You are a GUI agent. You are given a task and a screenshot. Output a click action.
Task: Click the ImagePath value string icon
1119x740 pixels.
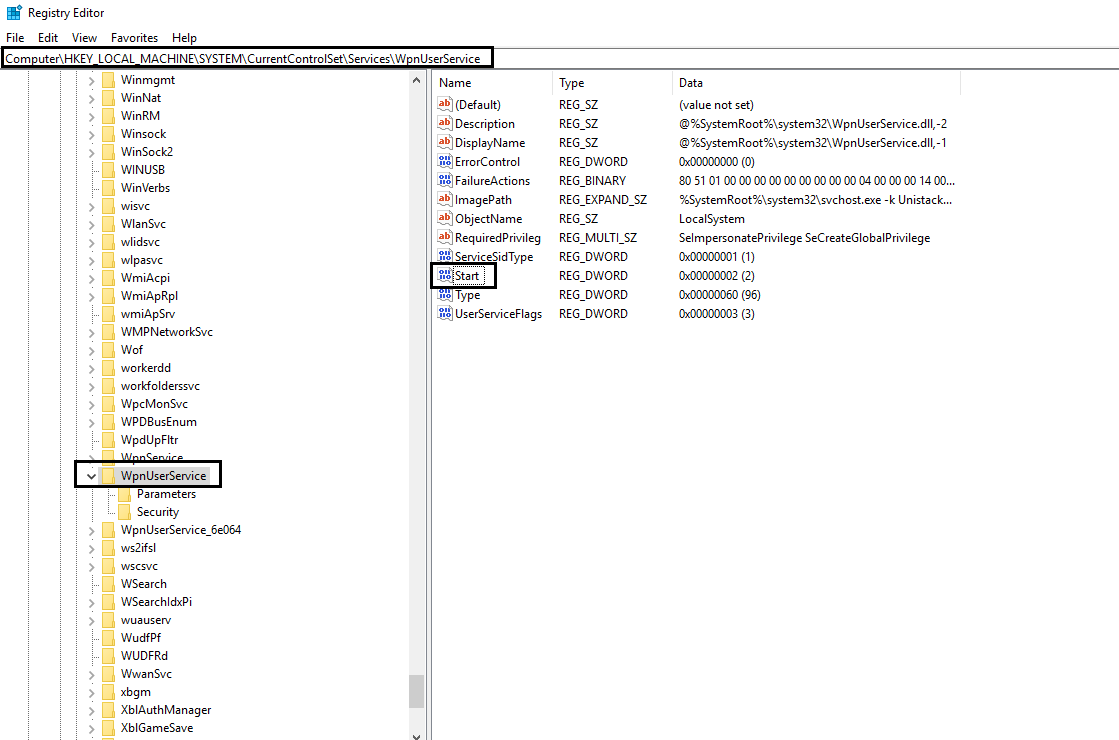[445, 199]
